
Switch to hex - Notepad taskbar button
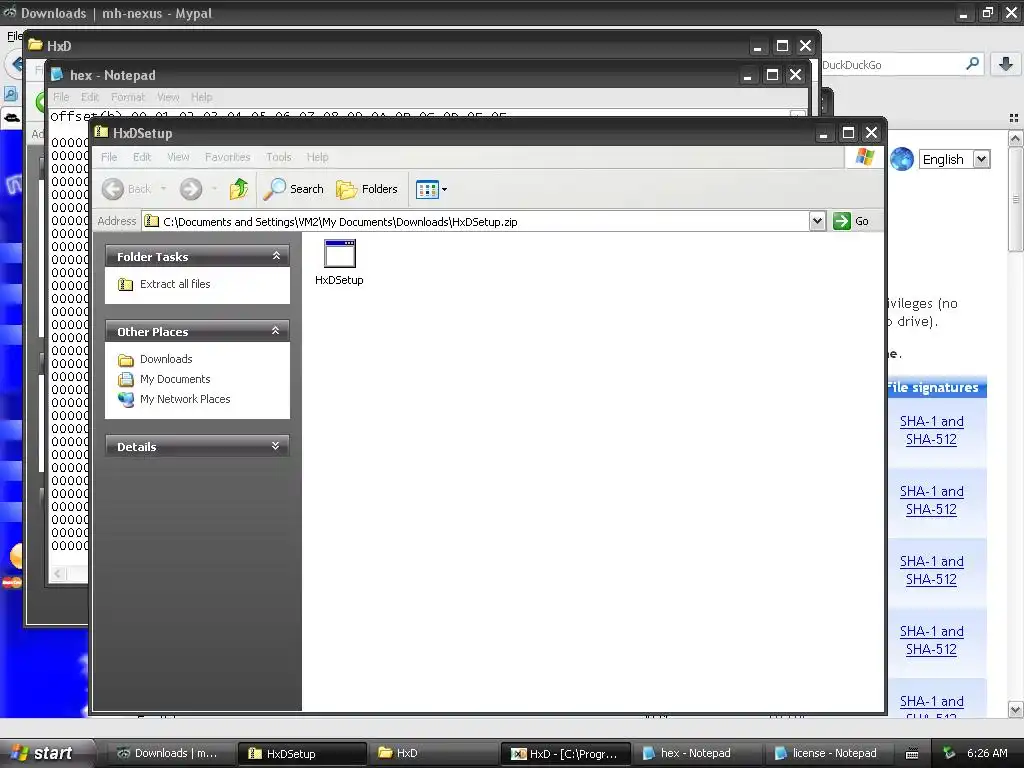point(696,754)
